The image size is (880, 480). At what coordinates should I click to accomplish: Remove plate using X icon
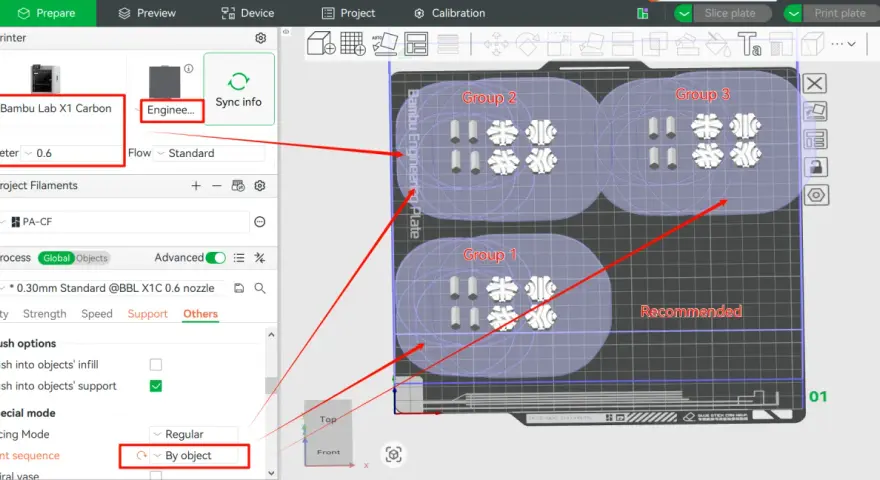[814, 84]
